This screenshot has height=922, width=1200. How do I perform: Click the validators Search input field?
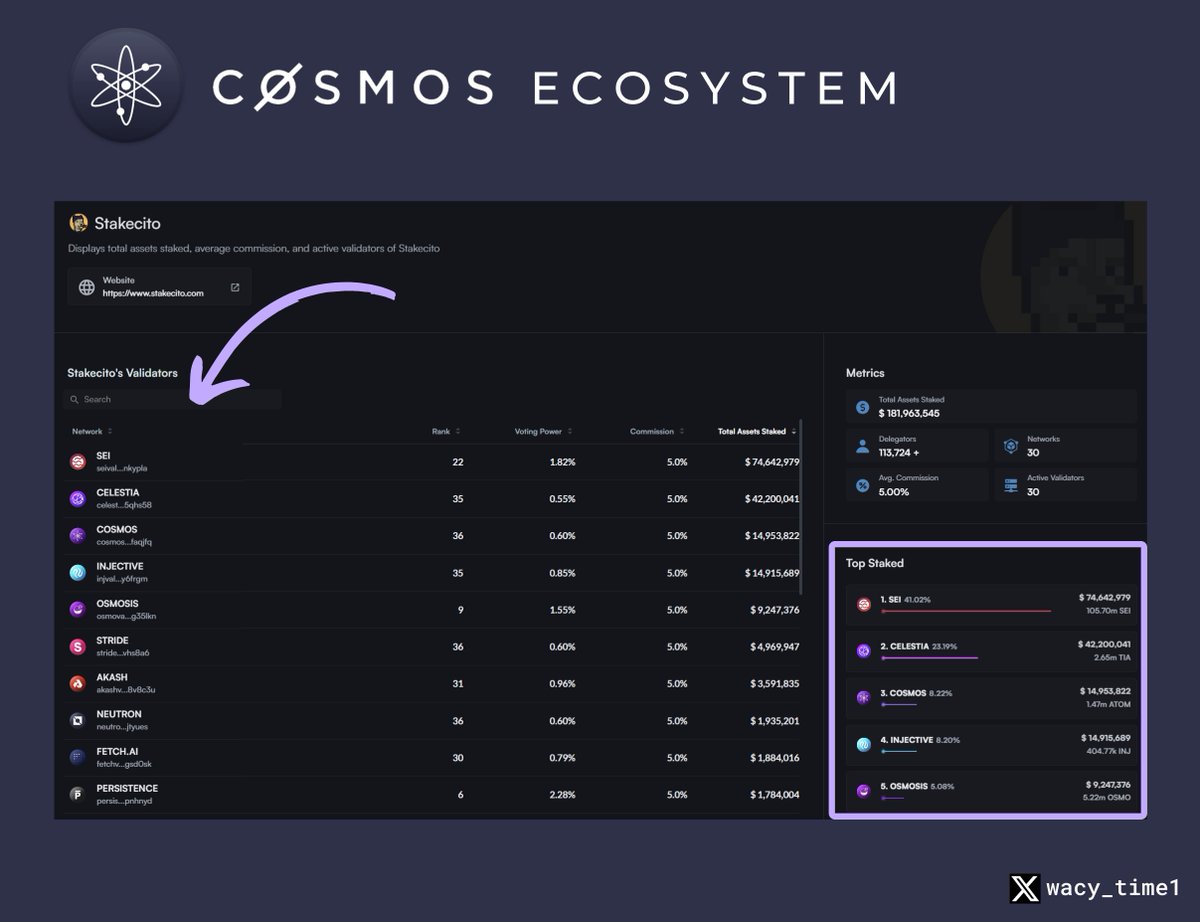[x=173, y=399]
